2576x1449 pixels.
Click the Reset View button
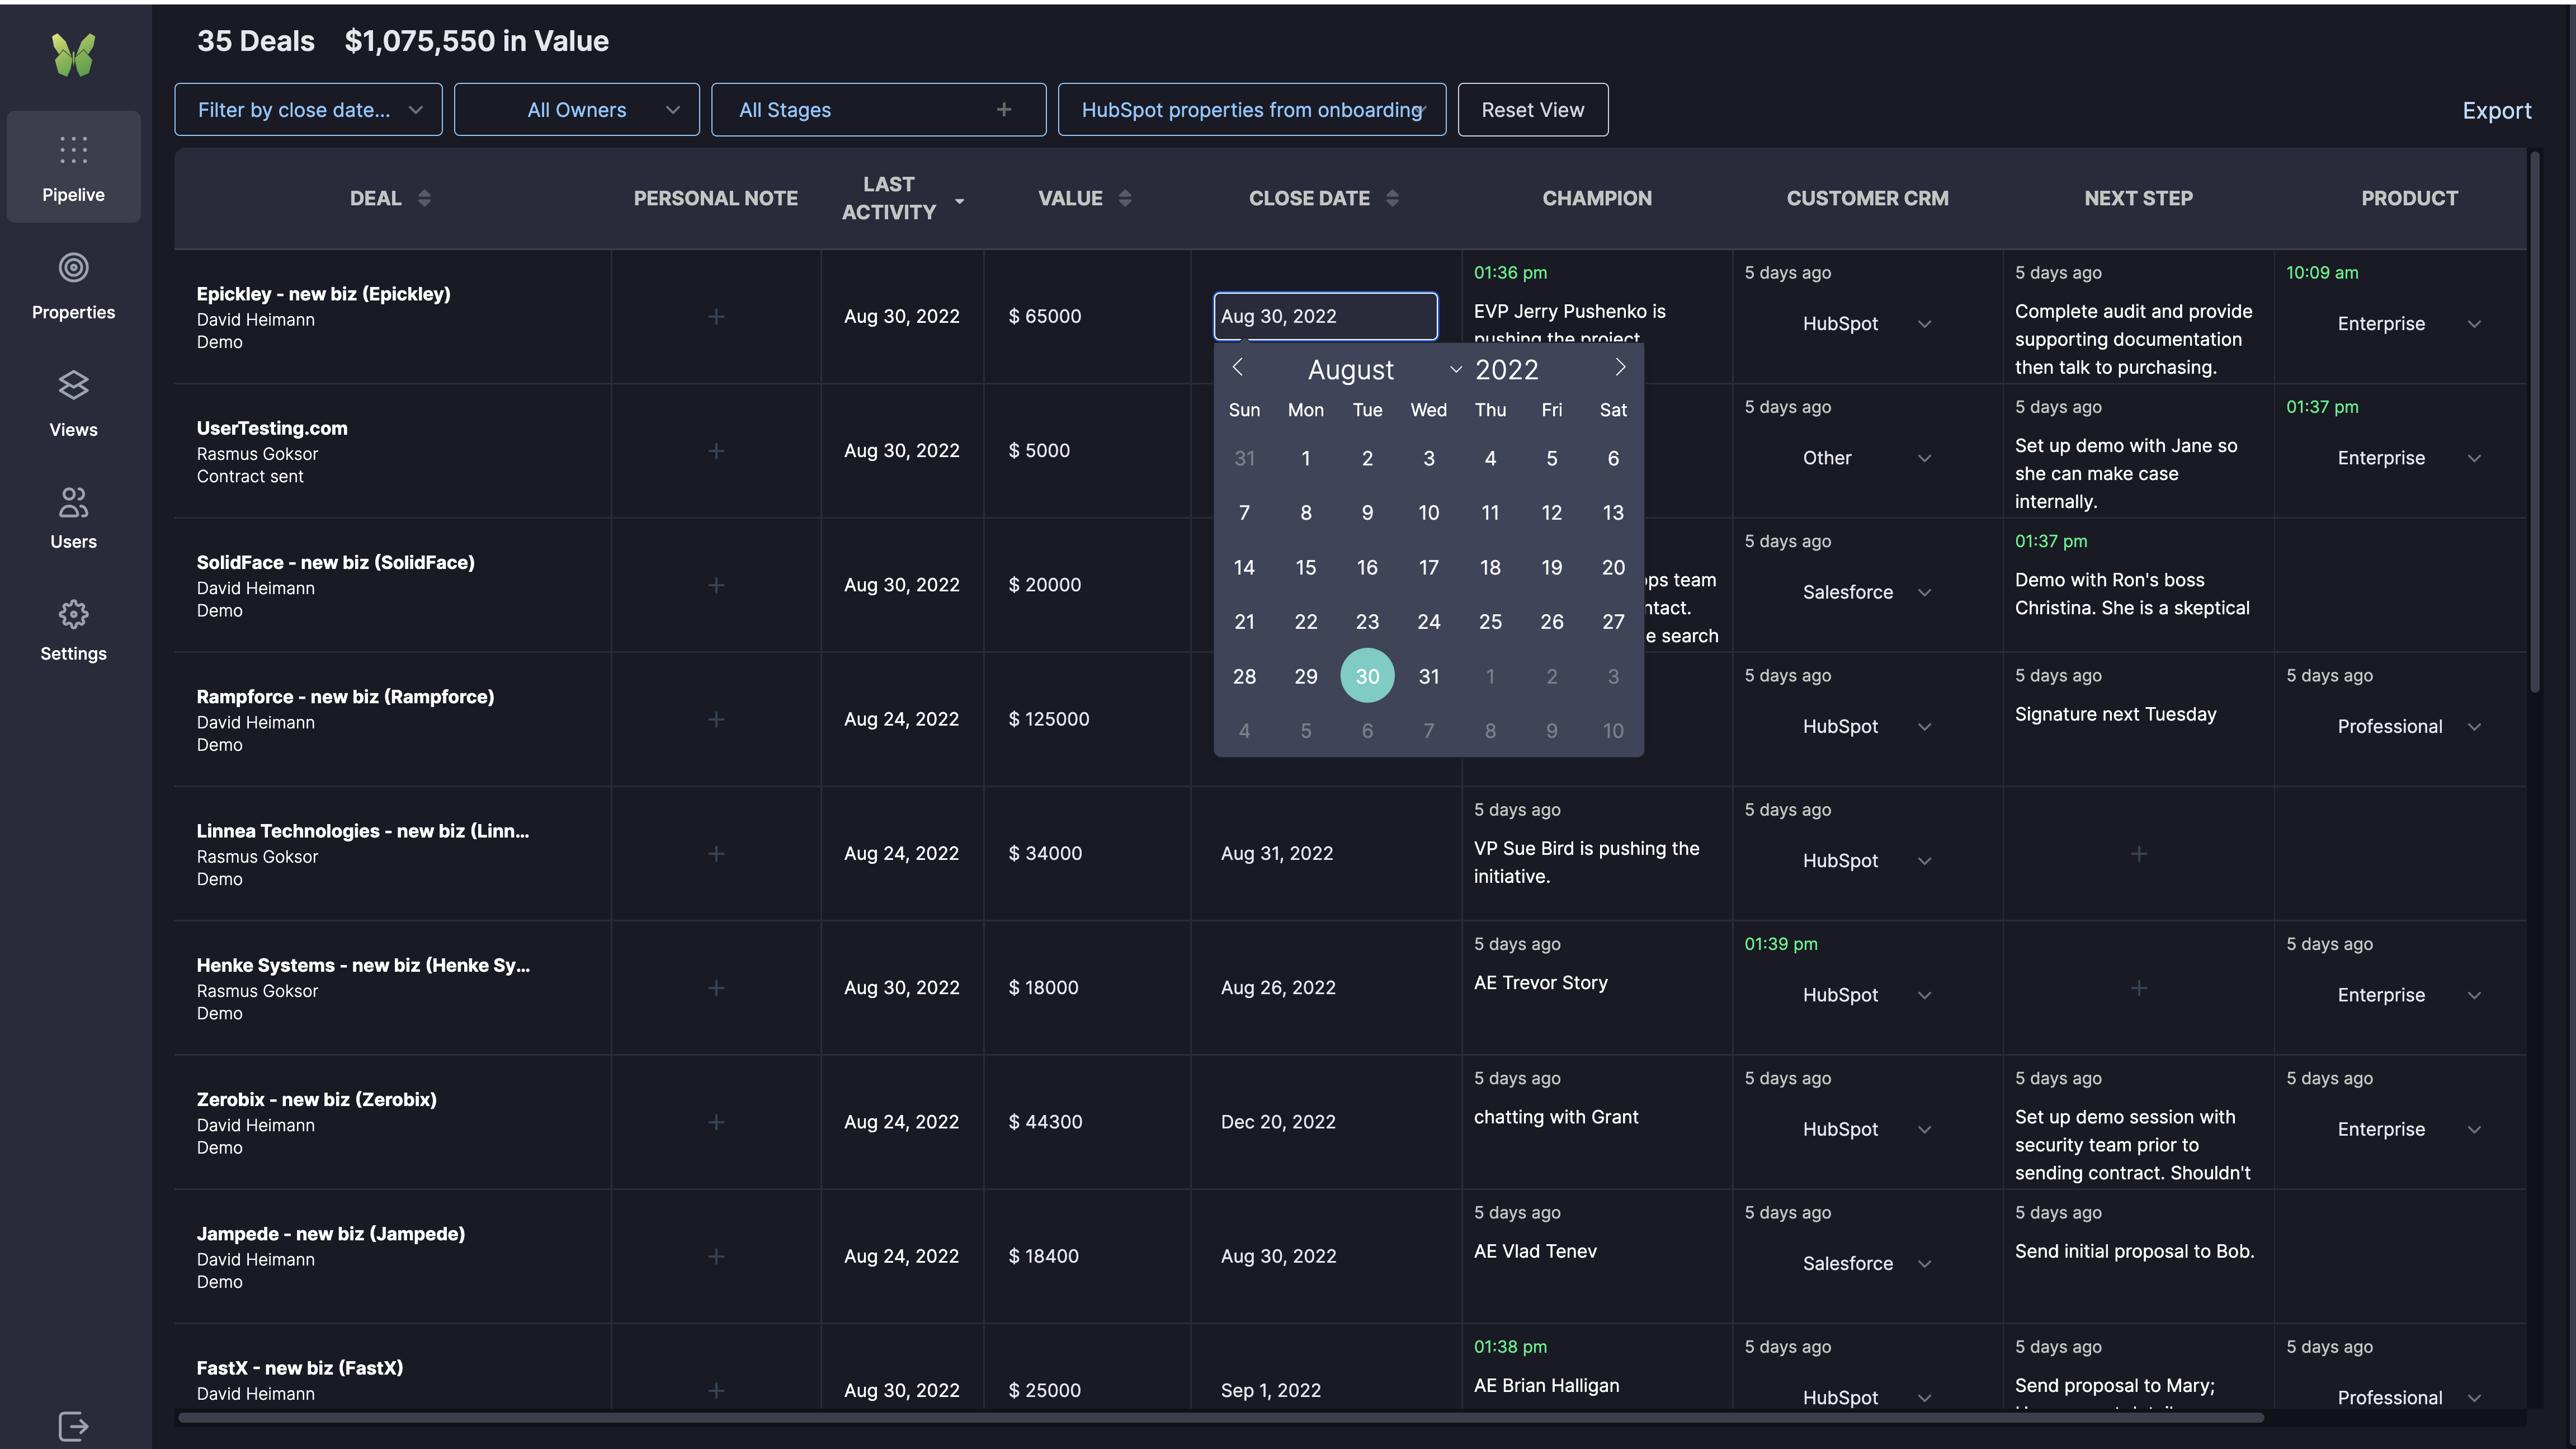click(x=1532, y=110)
